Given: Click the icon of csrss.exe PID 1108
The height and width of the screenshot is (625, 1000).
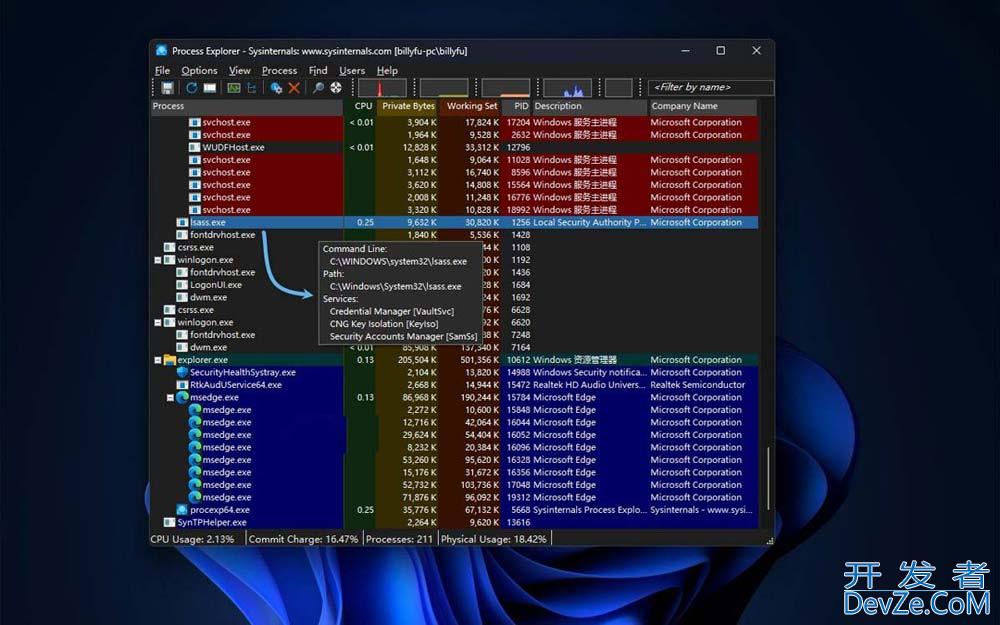Looking at the screenshot, I should [170, 247].
